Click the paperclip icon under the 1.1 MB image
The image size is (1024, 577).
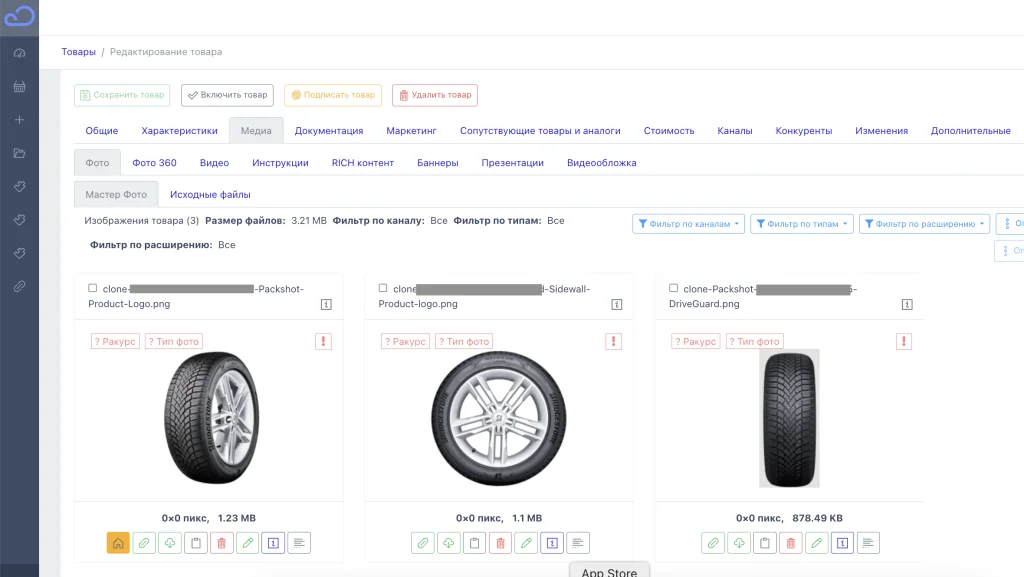pos(423,543)
